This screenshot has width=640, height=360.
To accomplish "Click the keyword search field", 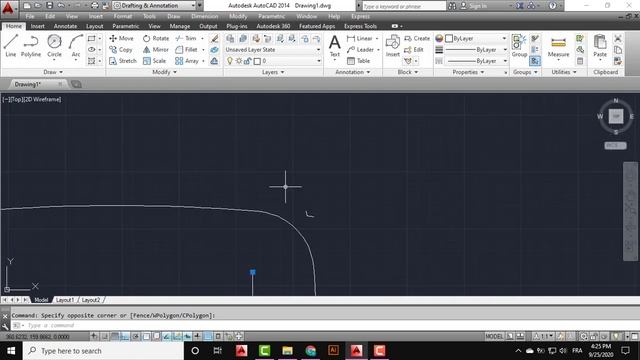I will [x=403, y=6].
